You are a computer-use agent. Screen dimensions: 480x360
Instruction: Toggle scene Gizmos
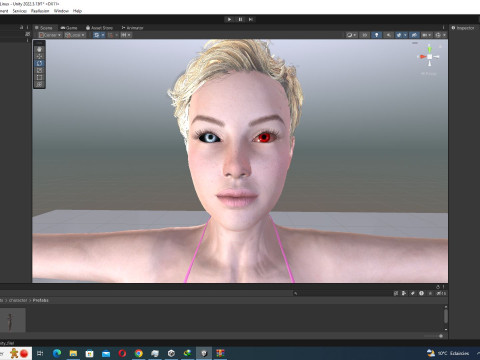[438, 35]
